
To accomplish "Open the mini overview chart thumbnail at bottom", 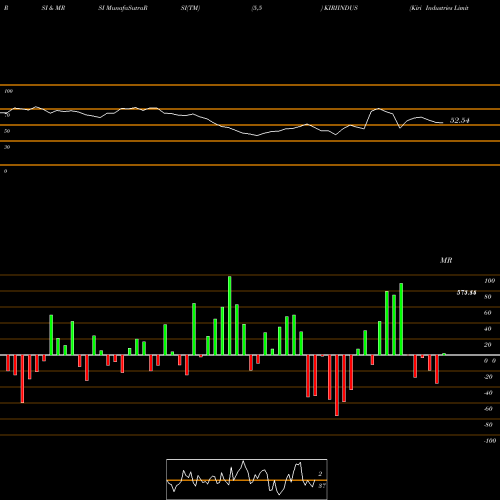I will pyautogui.click(x=247, y=479).
